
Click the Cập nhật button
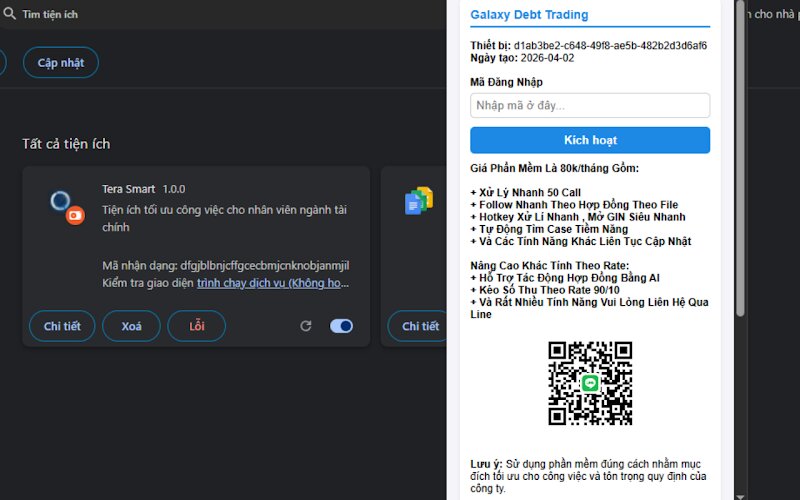(61, 63)
